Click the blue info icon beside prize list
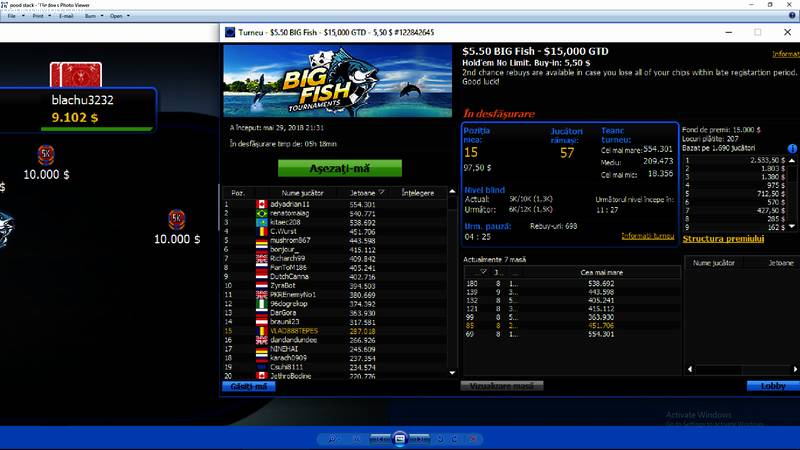 point(792,148)
